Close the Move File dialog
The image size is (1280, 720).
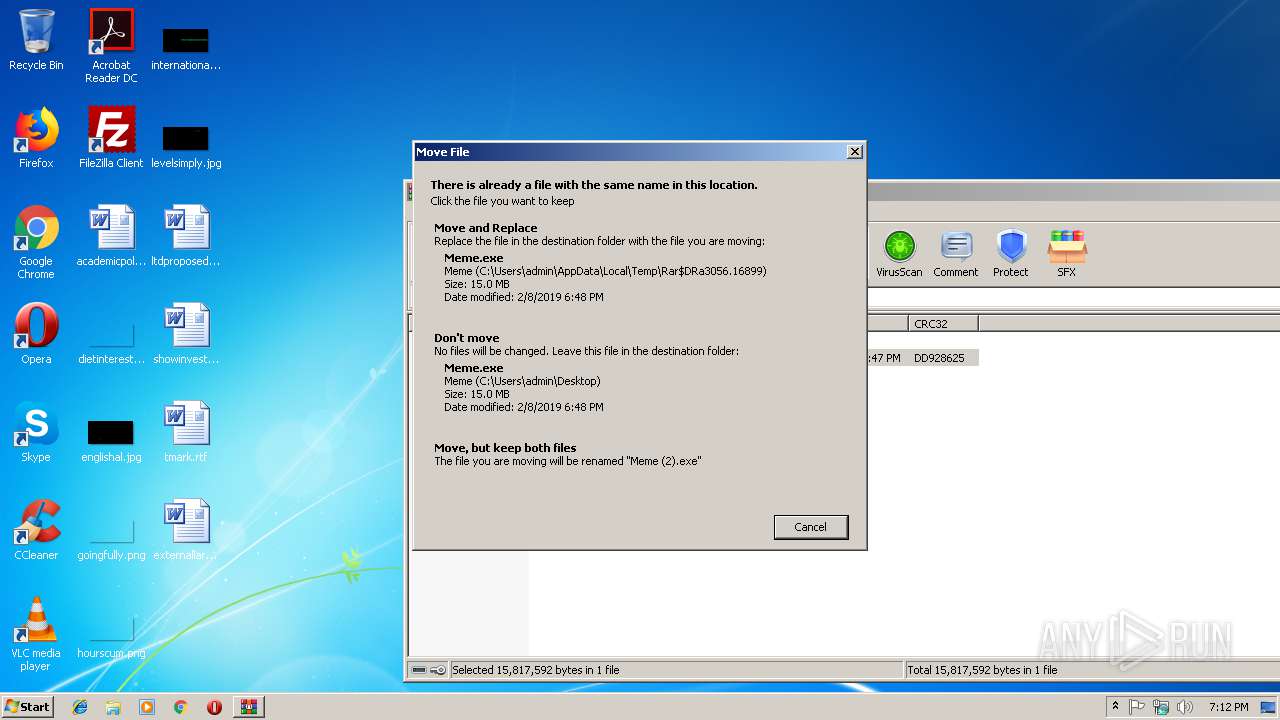[x=854, y=152]
